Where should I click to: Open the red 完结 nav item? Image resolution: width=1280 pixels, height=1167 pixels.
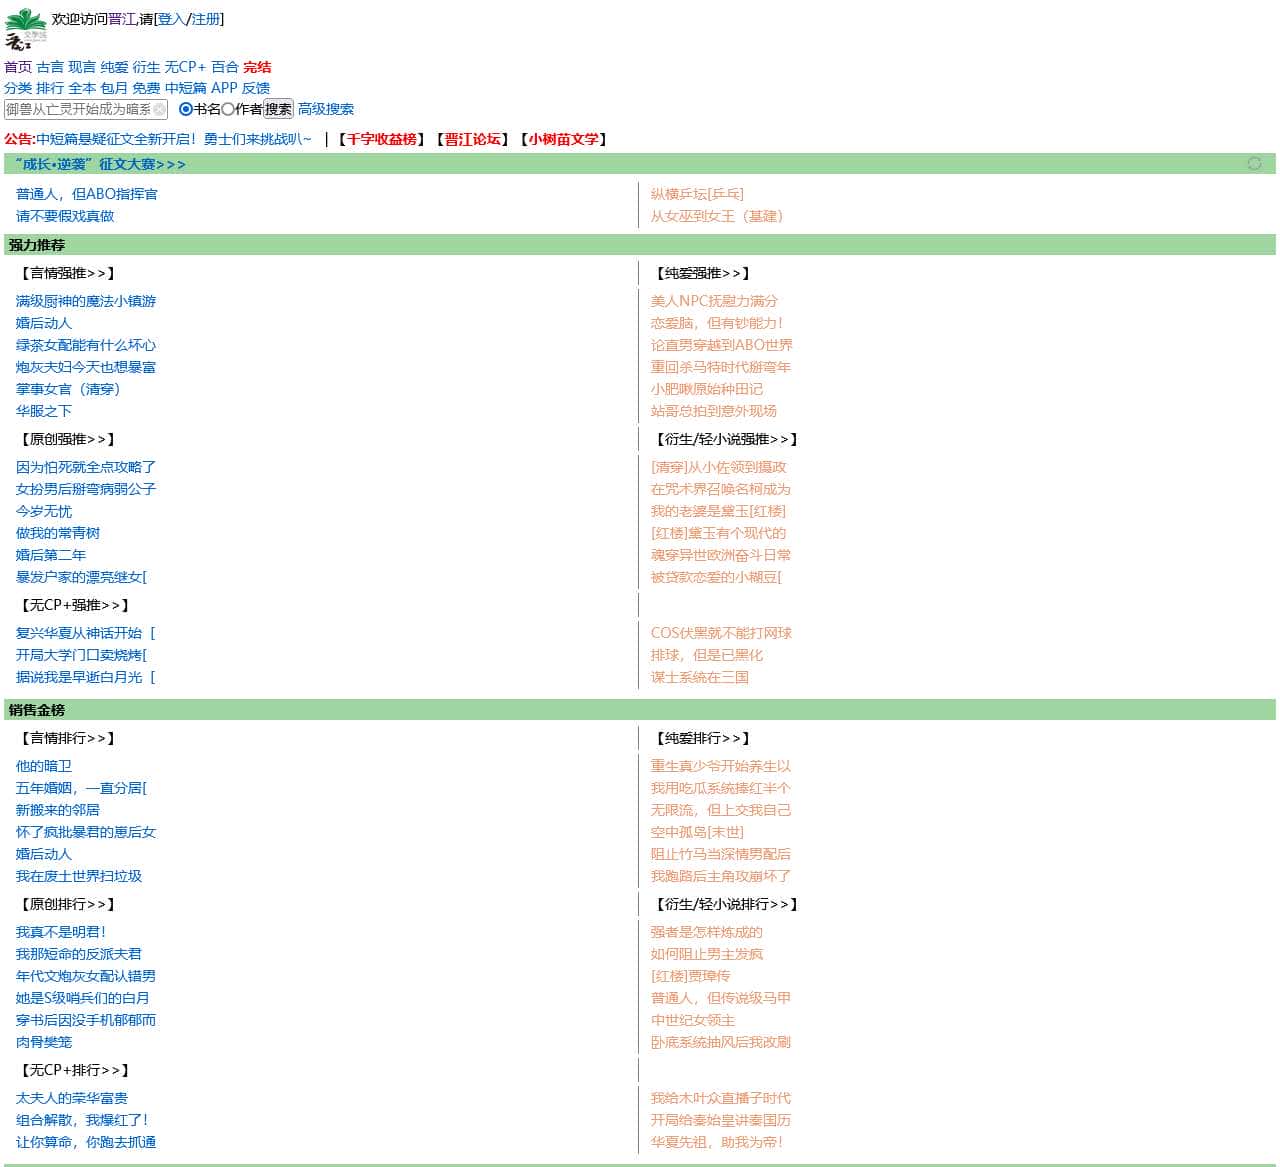click(257, 67)
